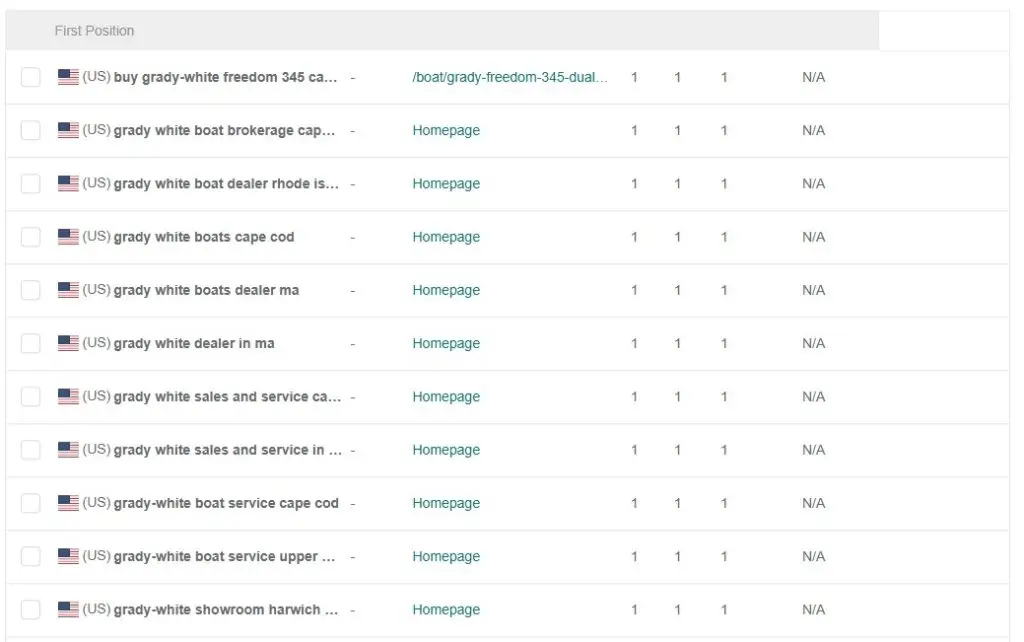
Task: Select checkbox for grady-white showroom harwich row
Action: [31, 609]
